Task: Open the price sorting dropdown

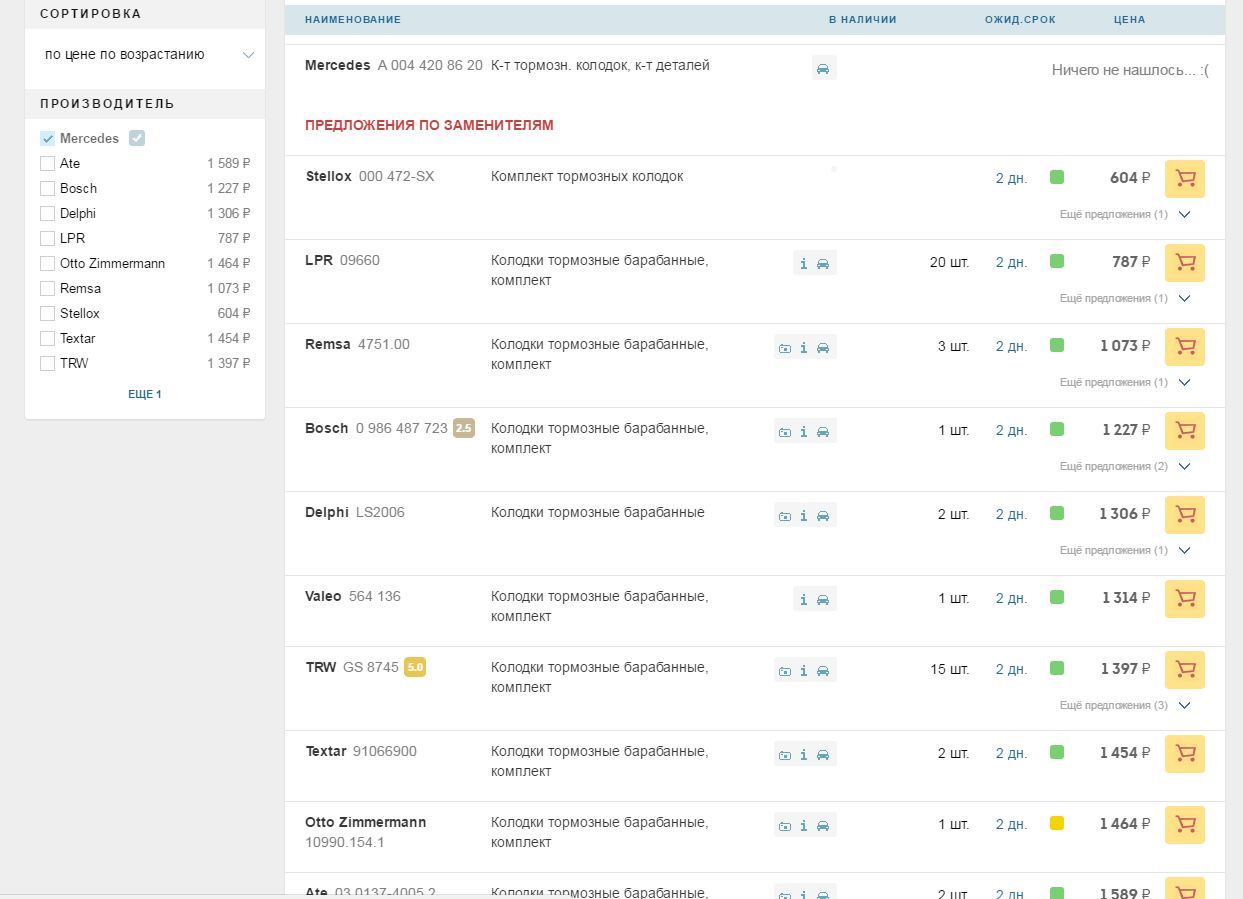Action: tap(146, 55)
